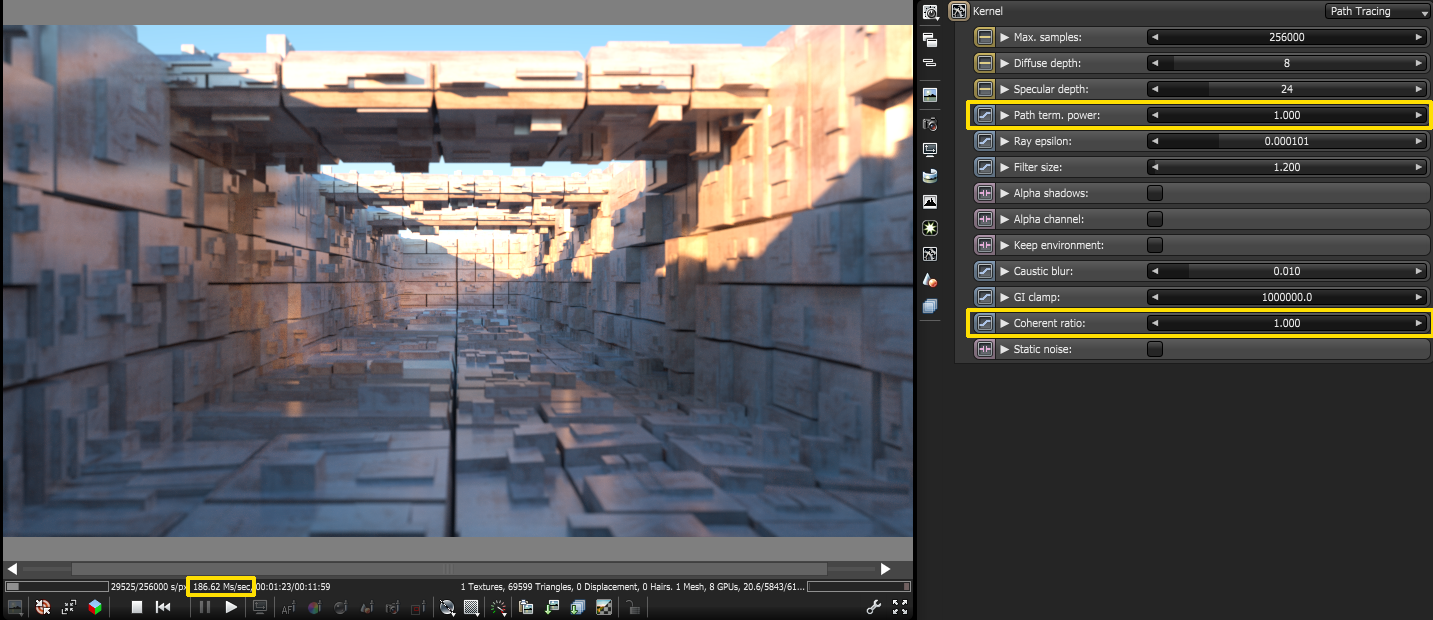Expand the Caustic blur row triangle
Screen dimensions: 1433x620
coord(1005,271)
